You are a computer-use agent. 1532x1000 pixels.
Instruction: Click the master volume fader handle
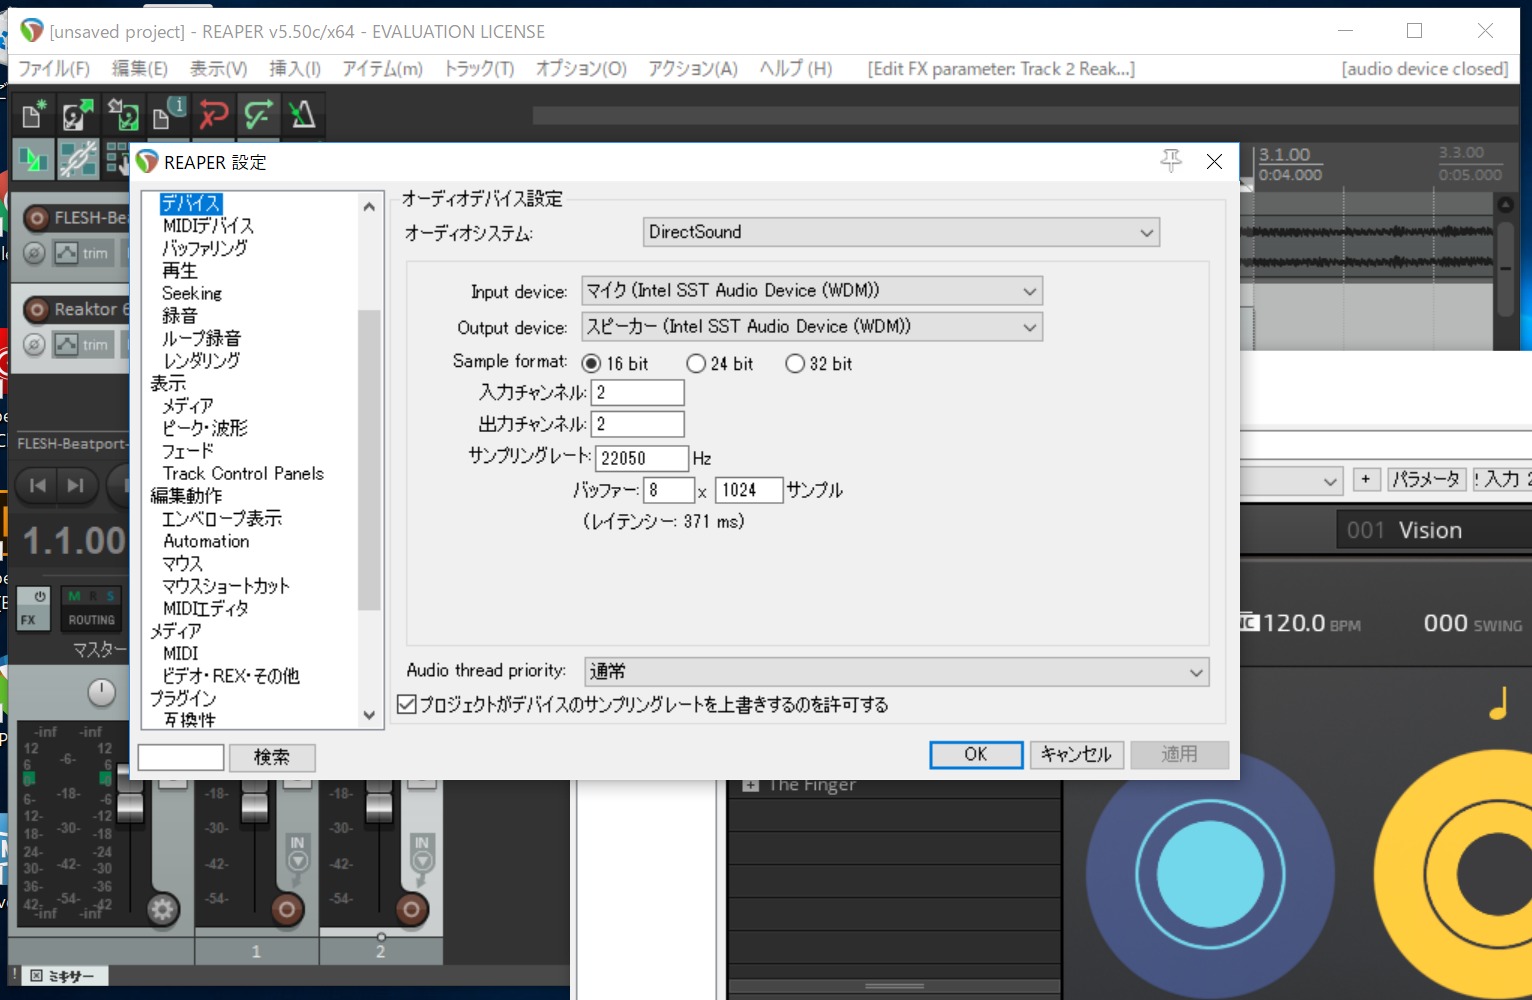[x=130, y=805]
